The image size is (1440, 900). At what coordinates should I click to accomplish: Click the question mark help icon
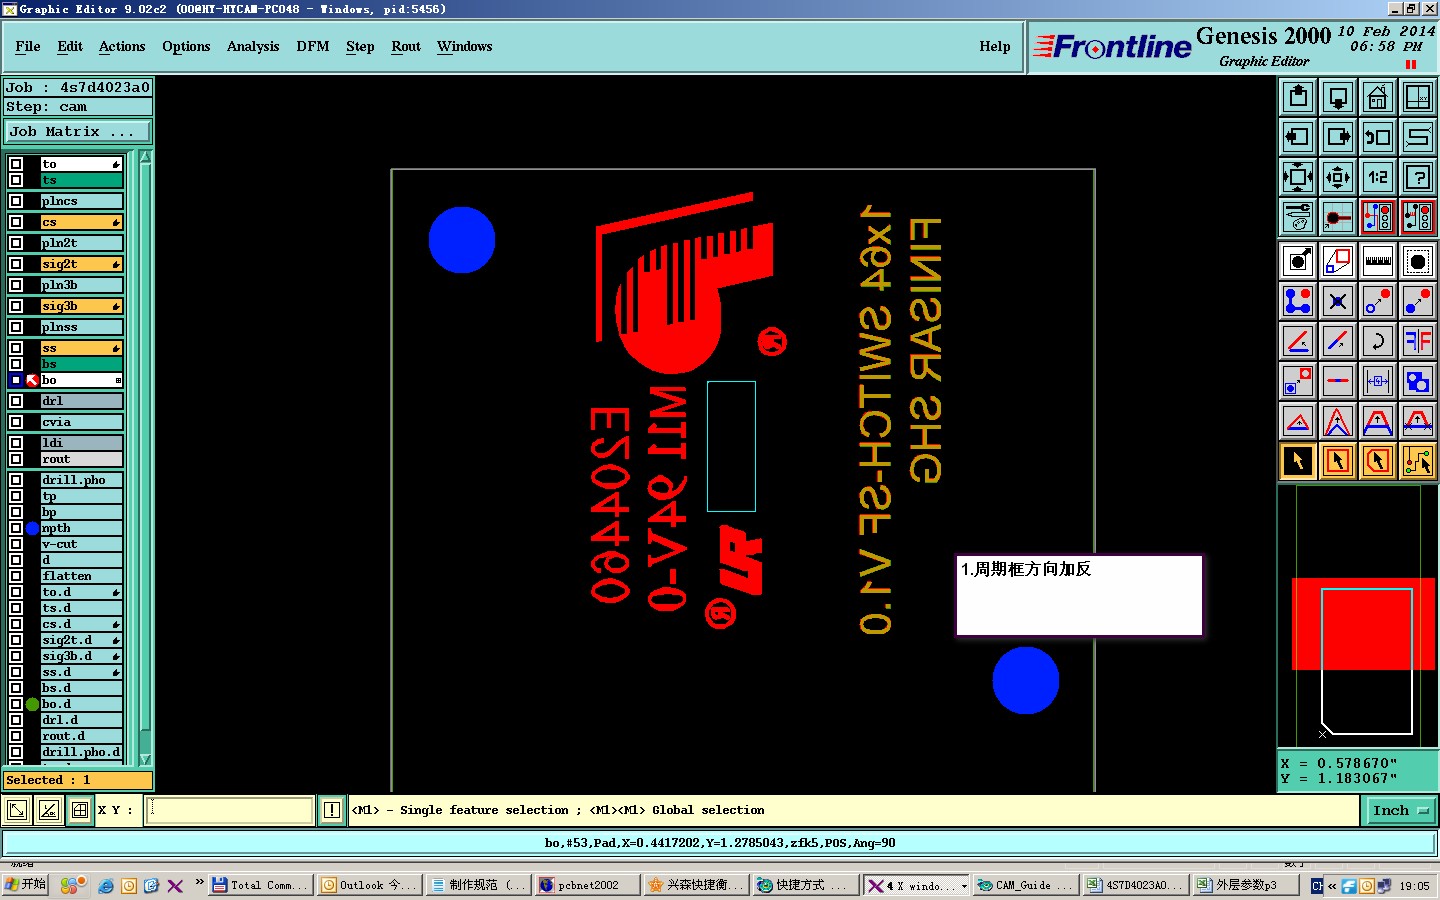pyautogui.click(x=1418, y=177)
